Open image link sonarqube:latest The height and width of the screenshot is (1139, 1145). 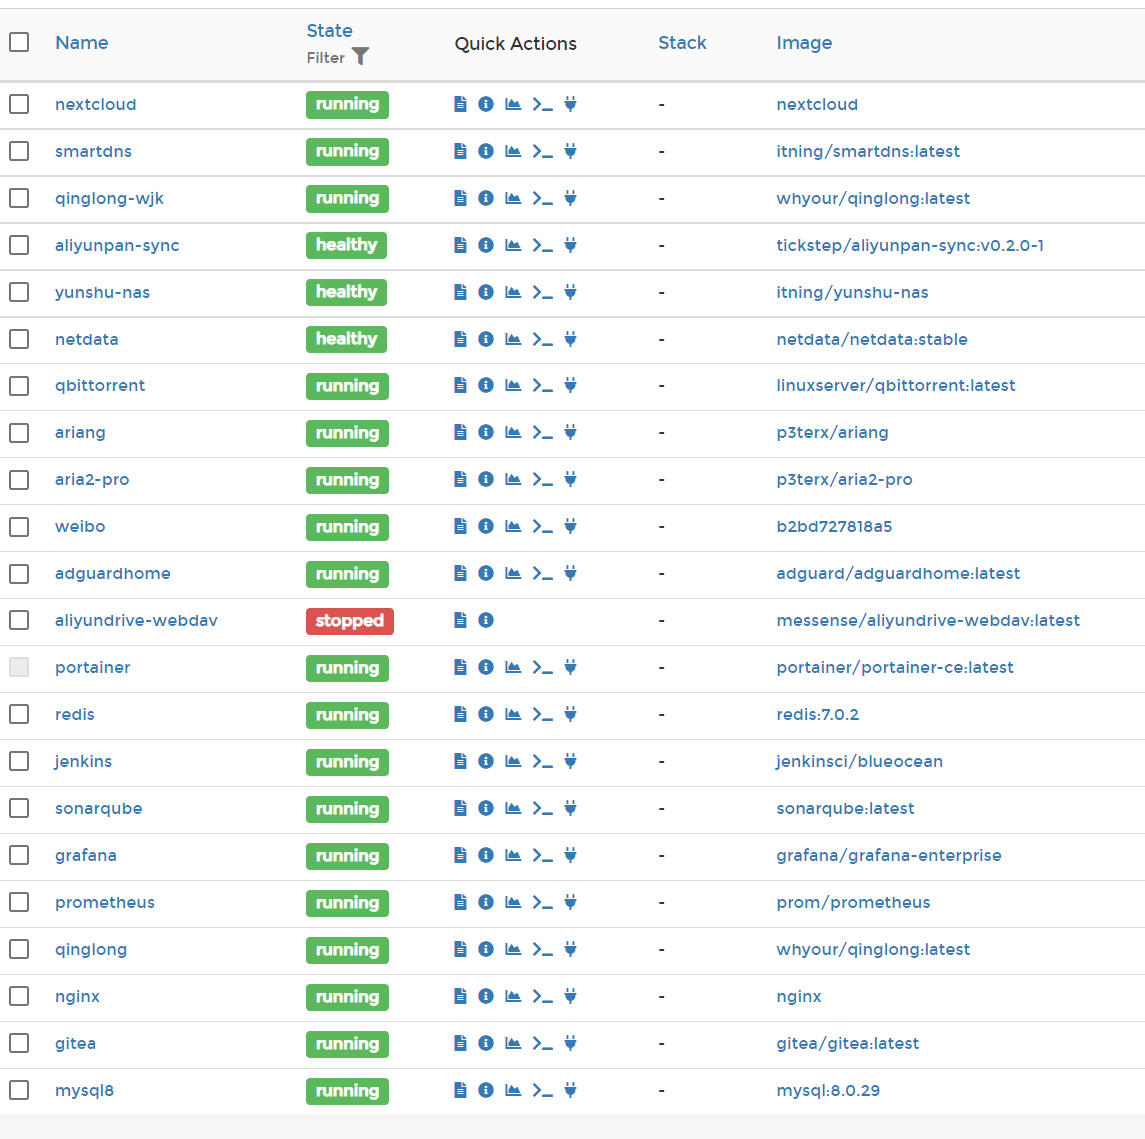pyautogui.click(x=846, y=808)
